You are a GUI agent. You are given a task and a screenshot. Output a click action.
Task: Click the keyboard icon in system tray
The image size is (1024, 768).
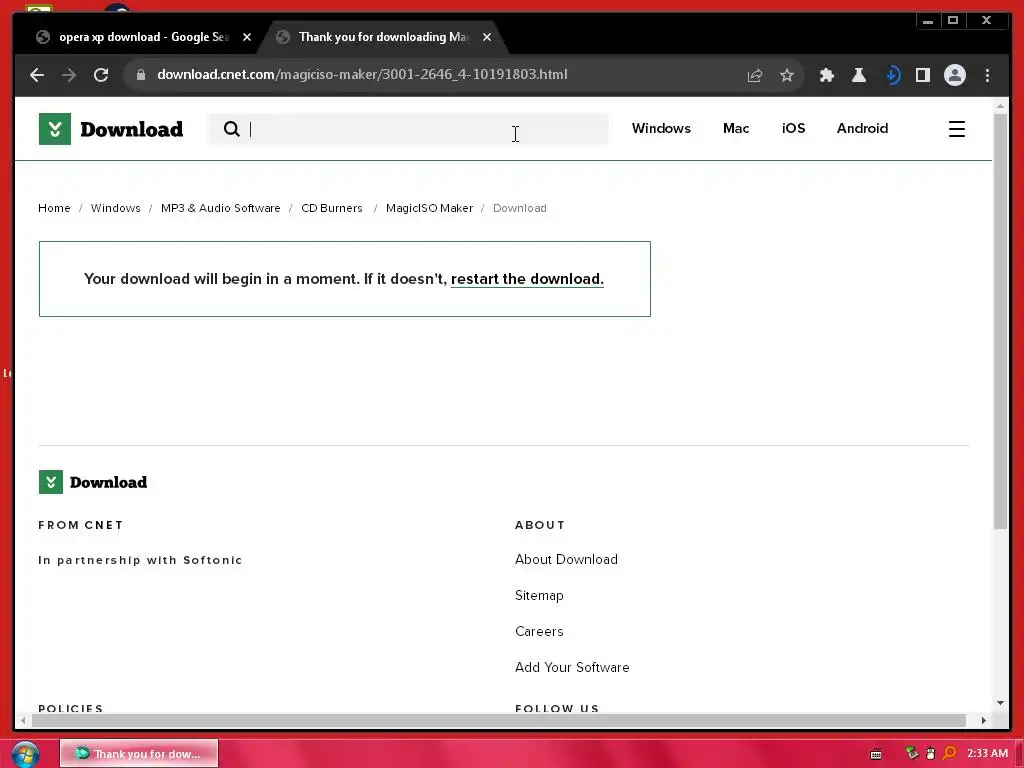pyautogui.click(x=876, y=754)
